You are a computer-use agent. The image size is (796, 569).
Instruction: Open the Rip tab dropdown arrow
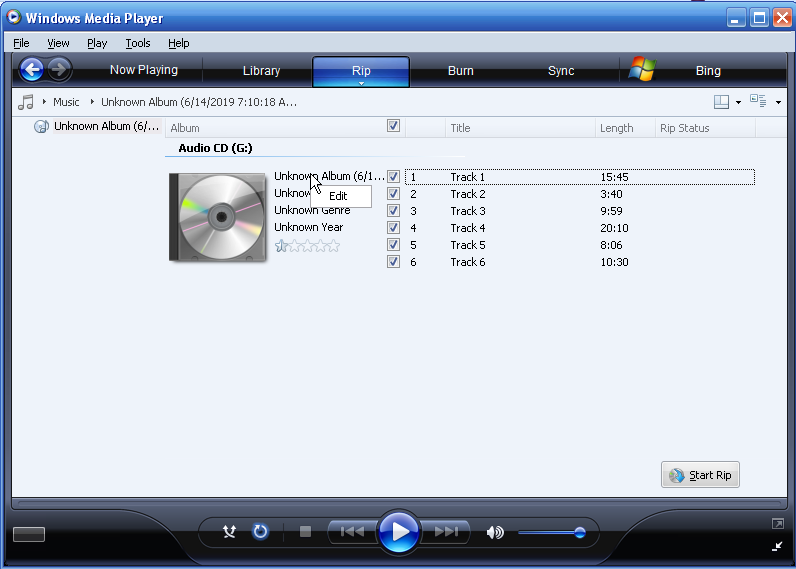point(361,83)
